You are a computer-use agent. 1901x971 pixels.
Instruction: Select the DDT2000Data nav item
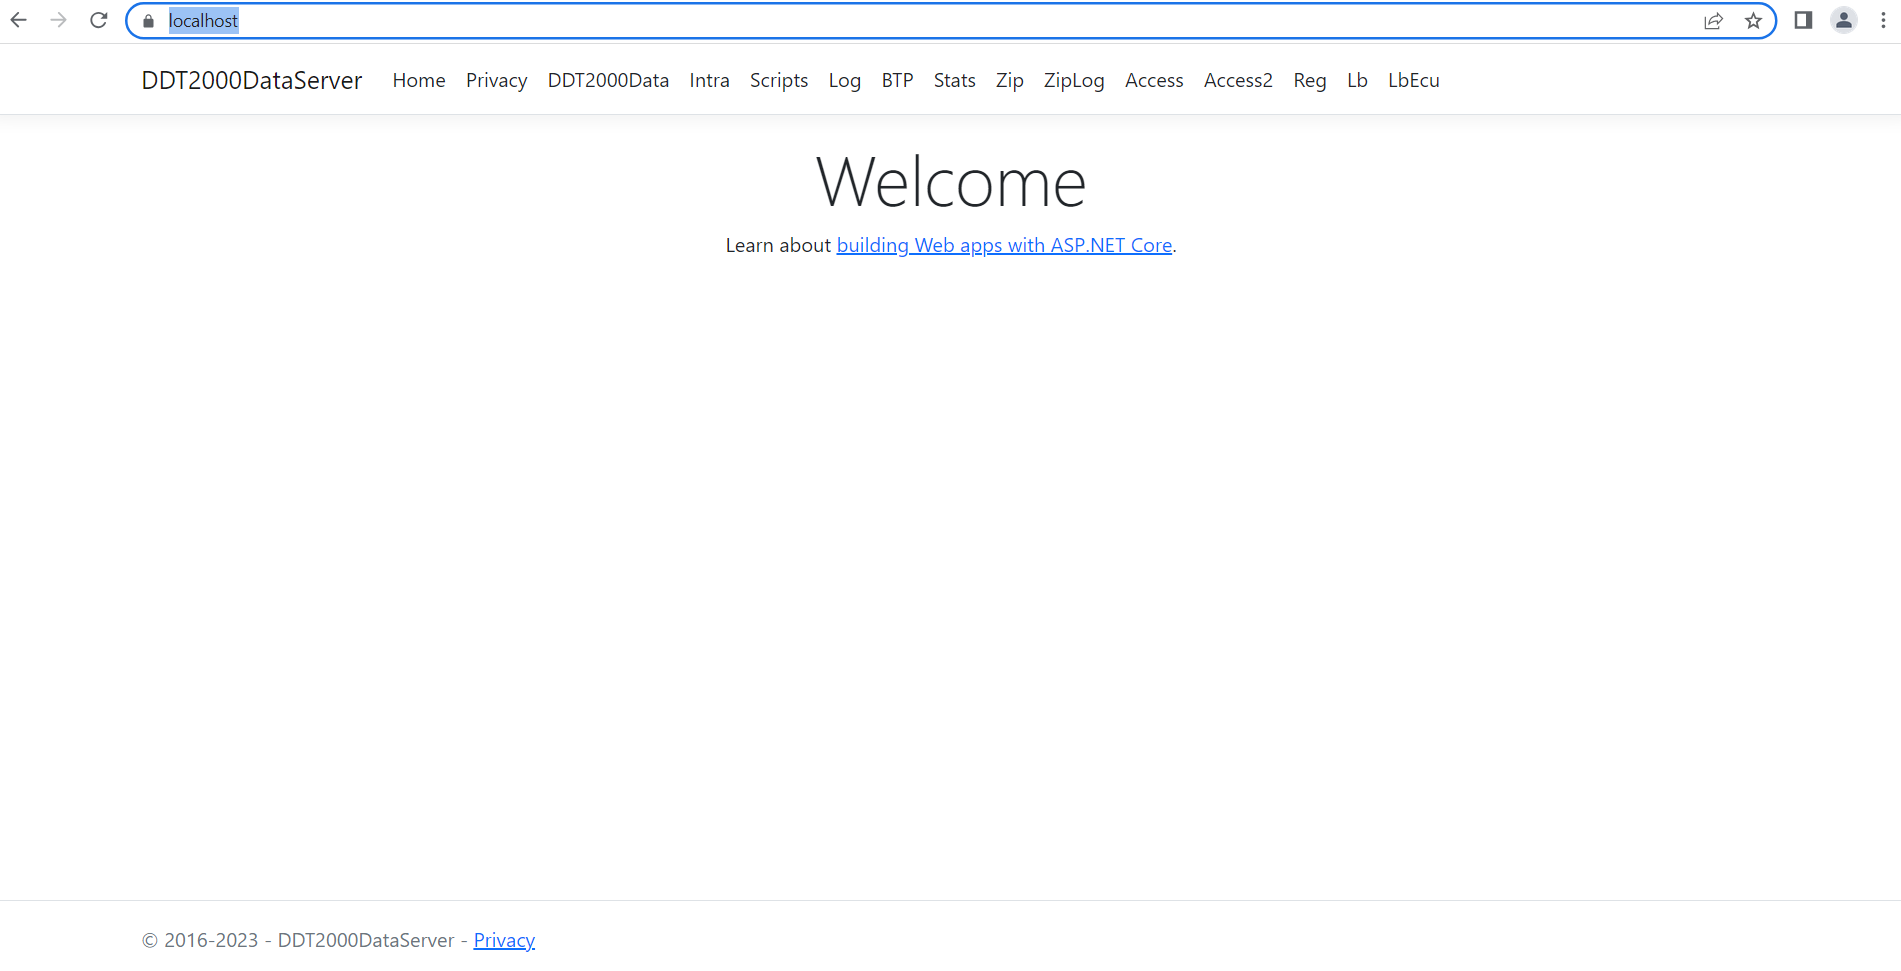608,80
